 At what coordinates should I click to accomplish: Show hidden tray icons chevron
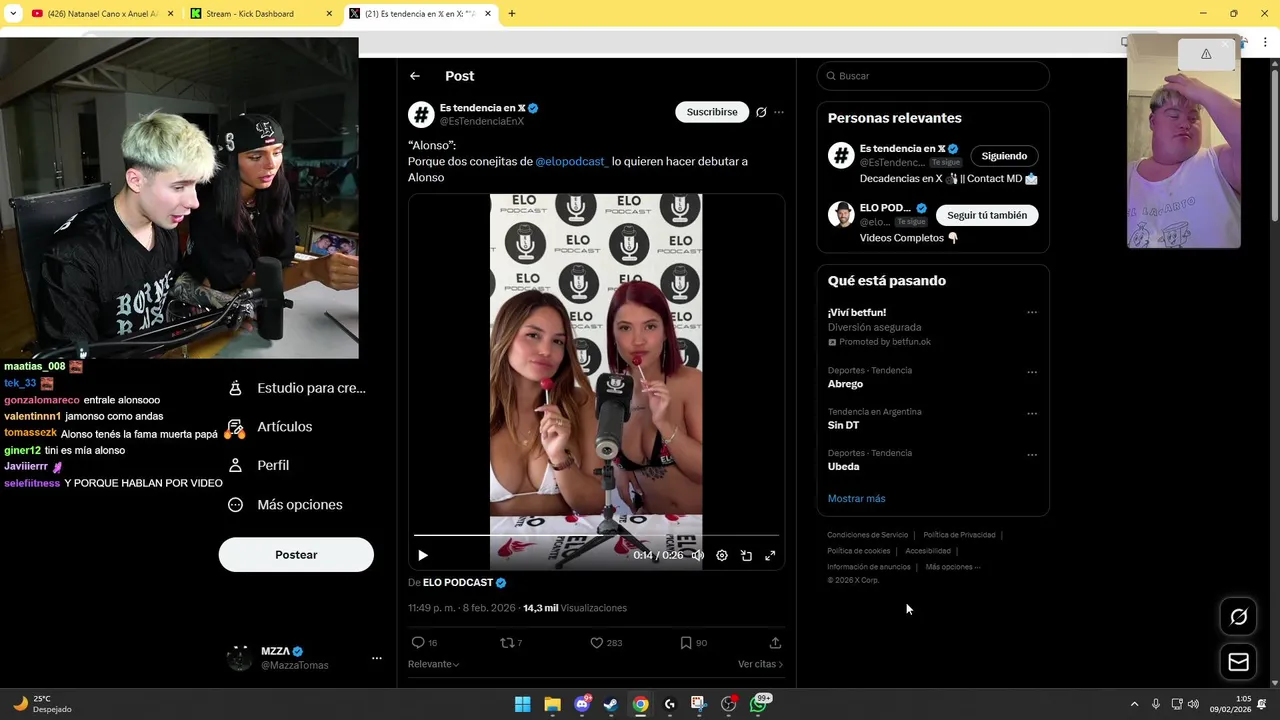[1134, 704]
